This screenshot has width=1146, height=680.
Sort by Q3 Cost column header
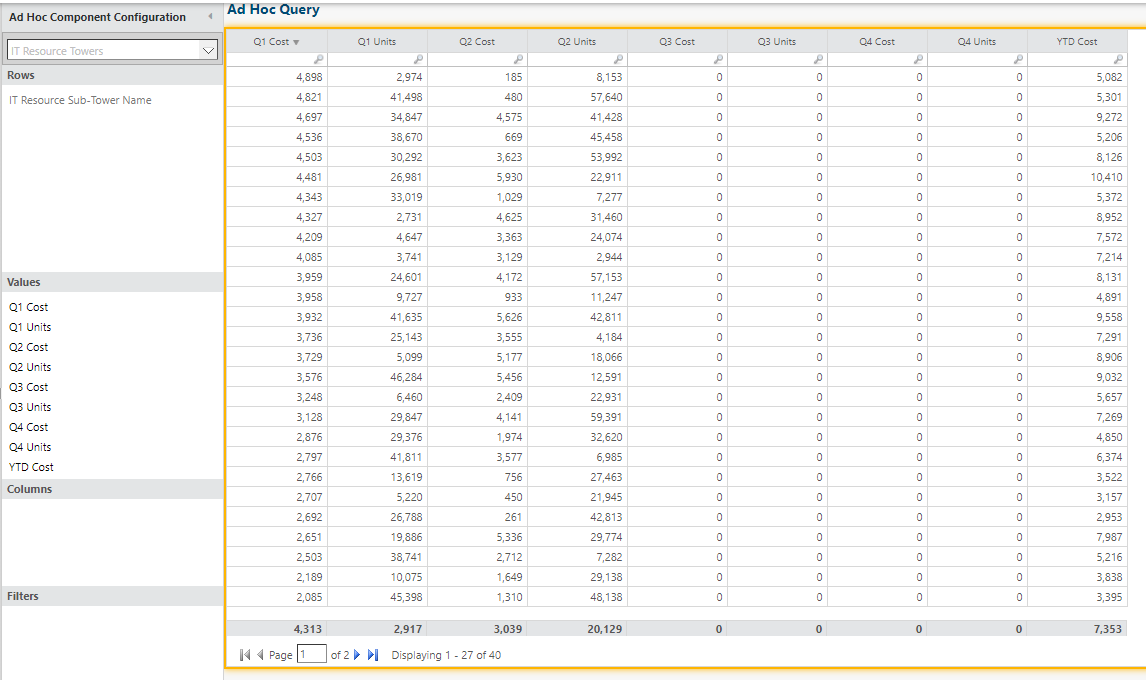(678, 42)
